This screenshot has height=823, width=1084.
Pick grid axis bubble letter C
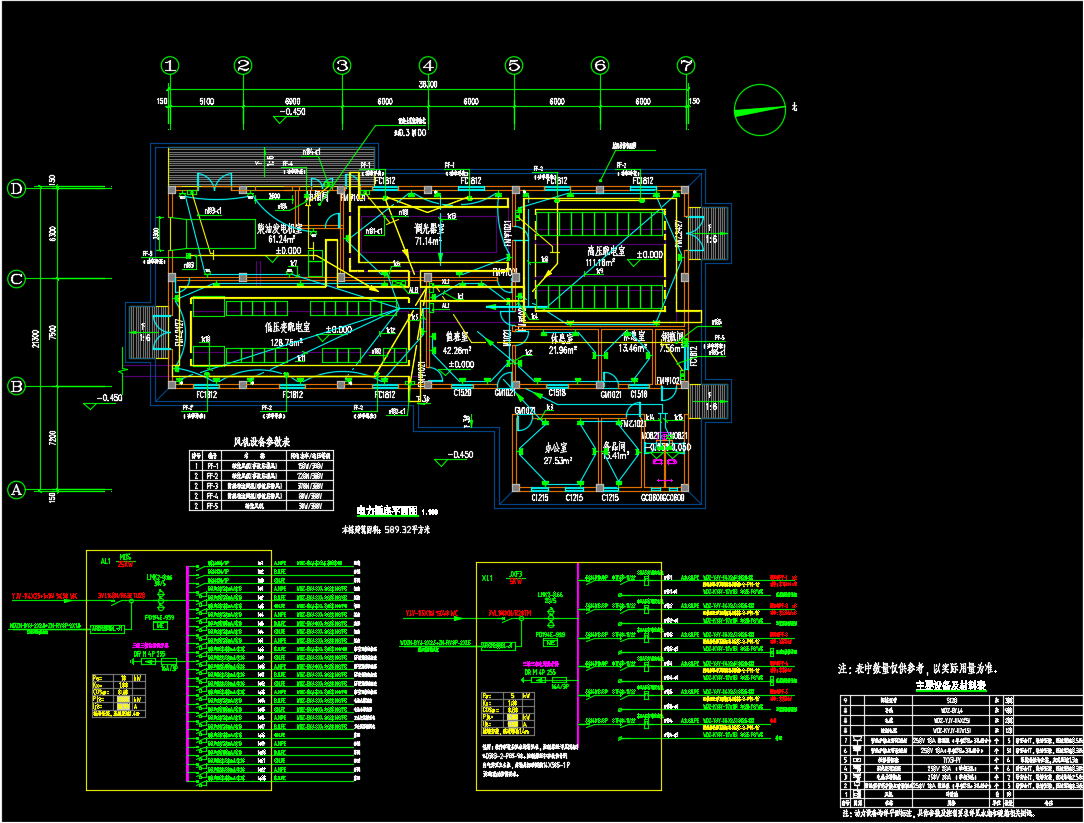click(x=16, y=279)
